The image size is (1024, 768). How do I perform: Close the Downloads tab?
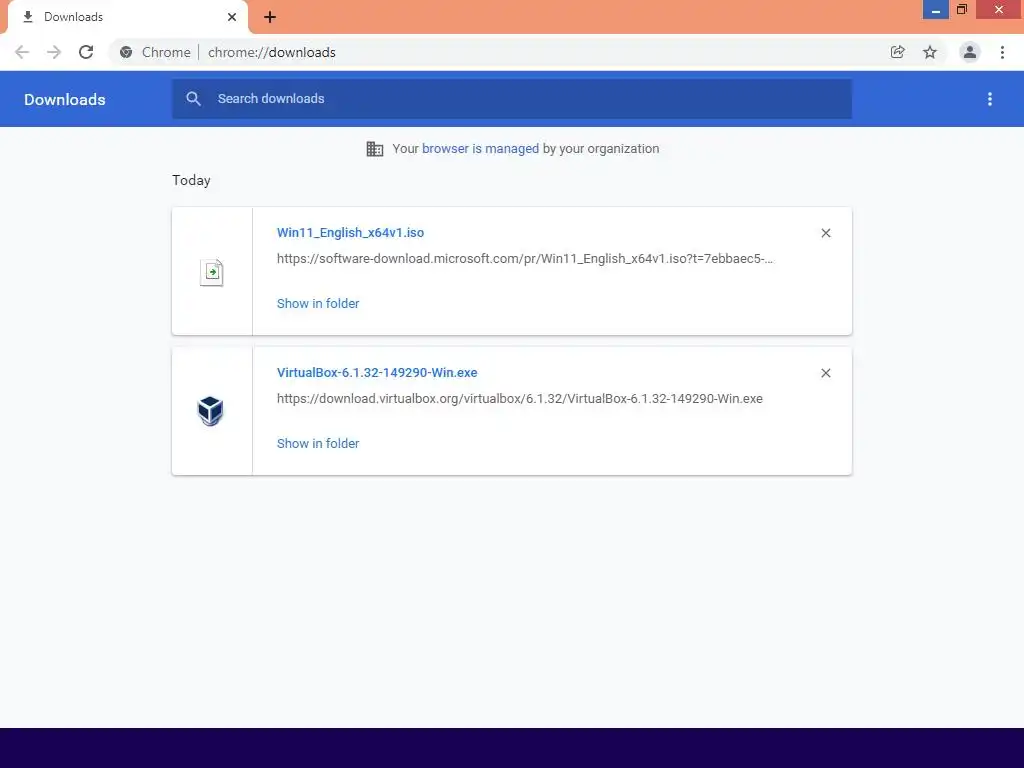coord(232,17)
